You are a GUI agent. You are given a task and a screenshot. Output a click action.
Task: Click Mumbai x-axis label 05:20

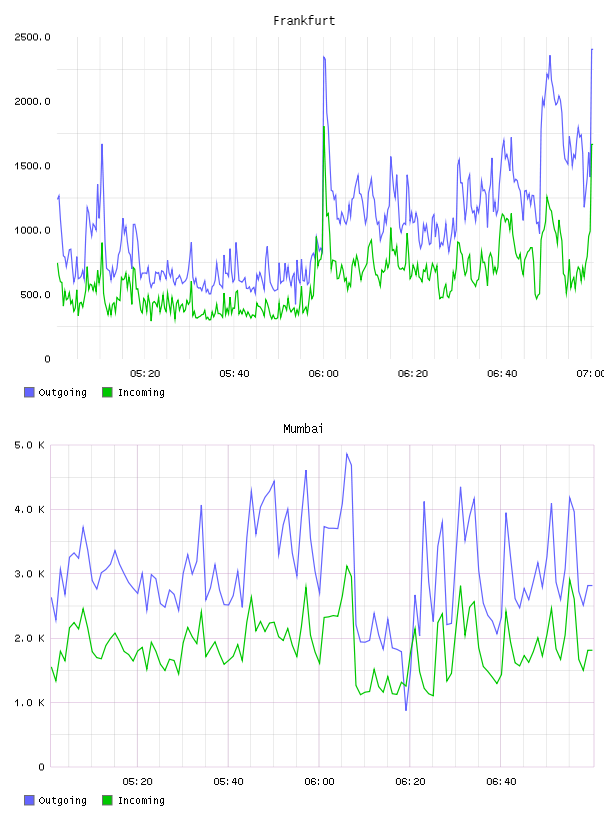click(137, 782)
